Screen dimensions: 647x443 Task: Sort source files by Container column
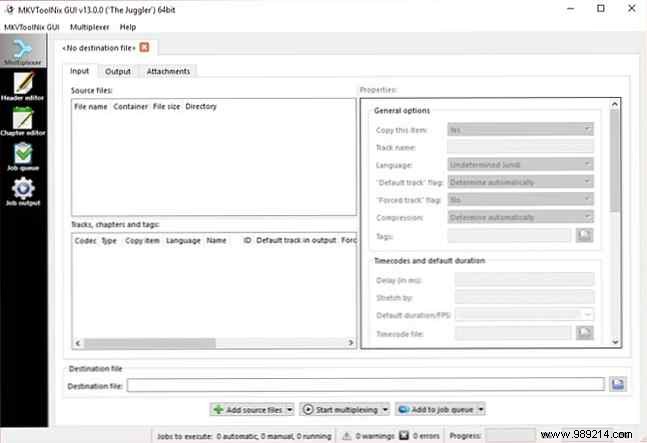(x=130, y=107)
